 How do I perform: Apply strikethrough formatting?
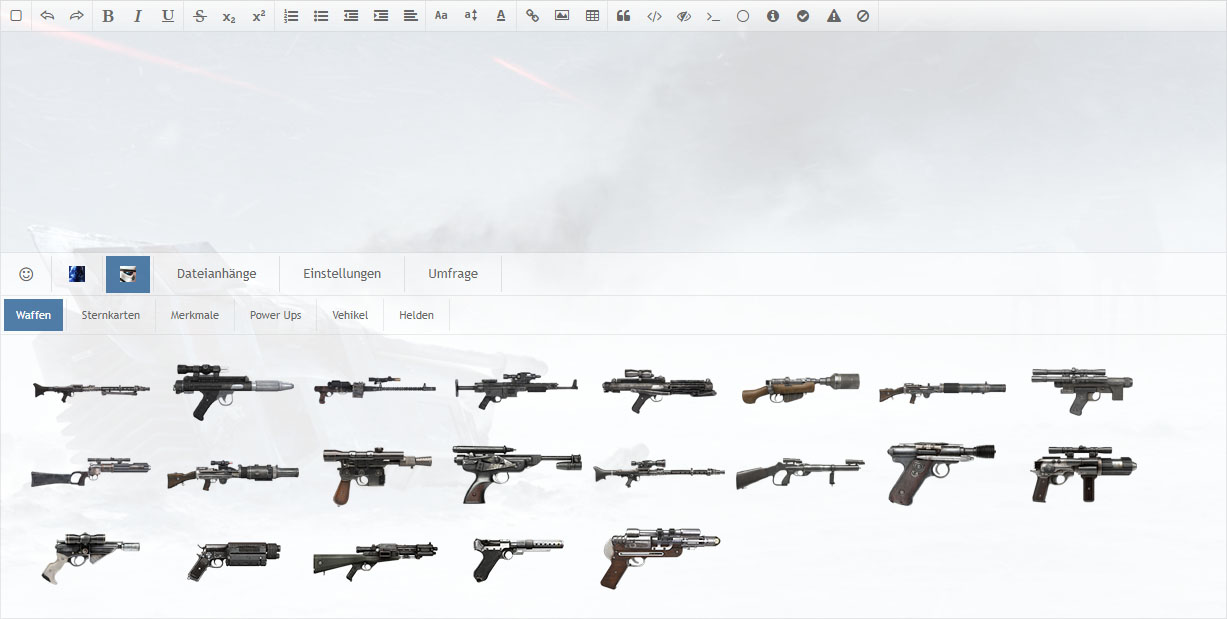coord(199,16)
